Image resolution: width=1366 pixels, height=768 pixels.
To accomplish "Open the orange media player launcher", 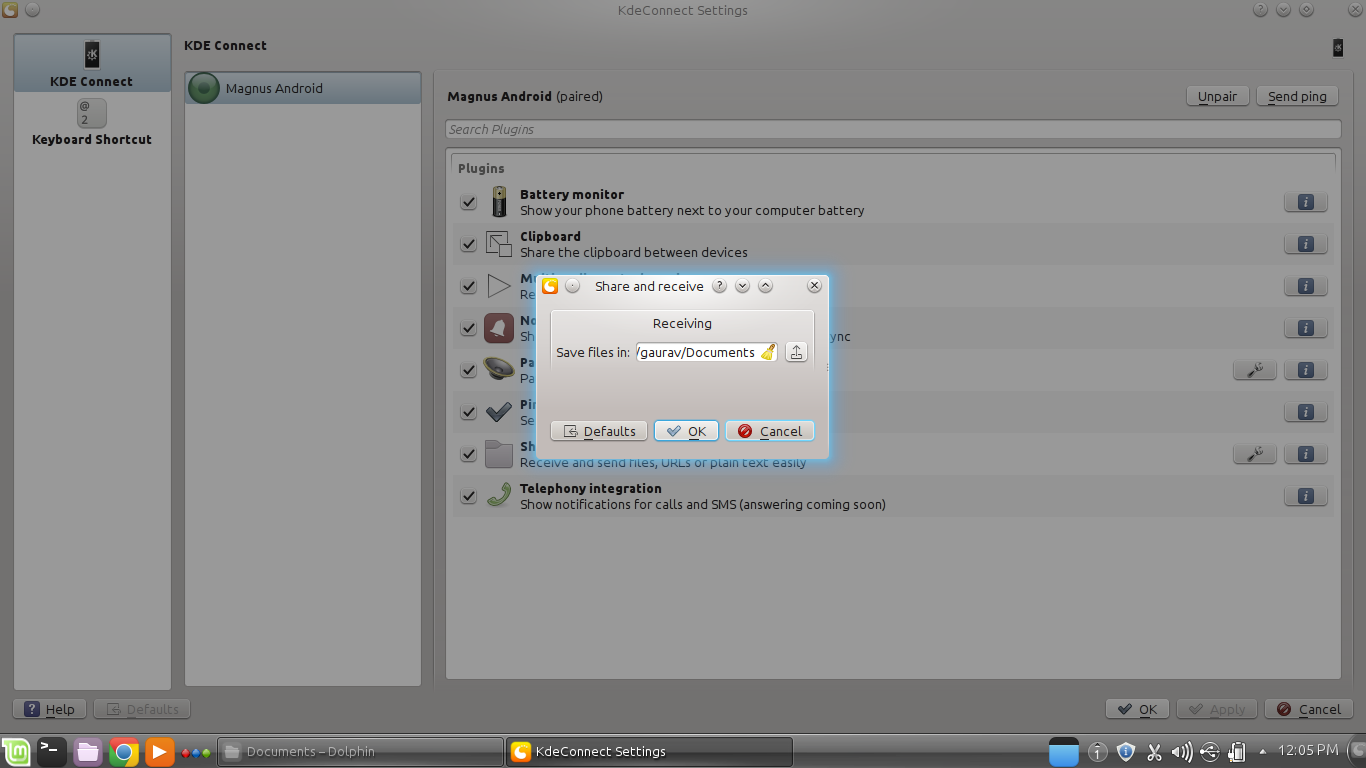I will tap(159, 752).
